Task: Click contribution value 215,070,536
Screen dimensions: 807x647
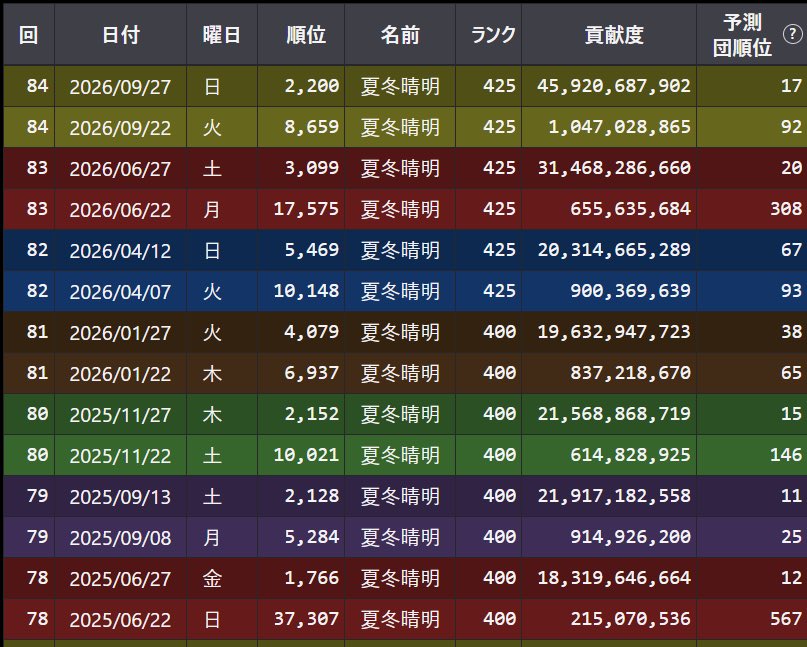Action: click(x=630, y=619)
